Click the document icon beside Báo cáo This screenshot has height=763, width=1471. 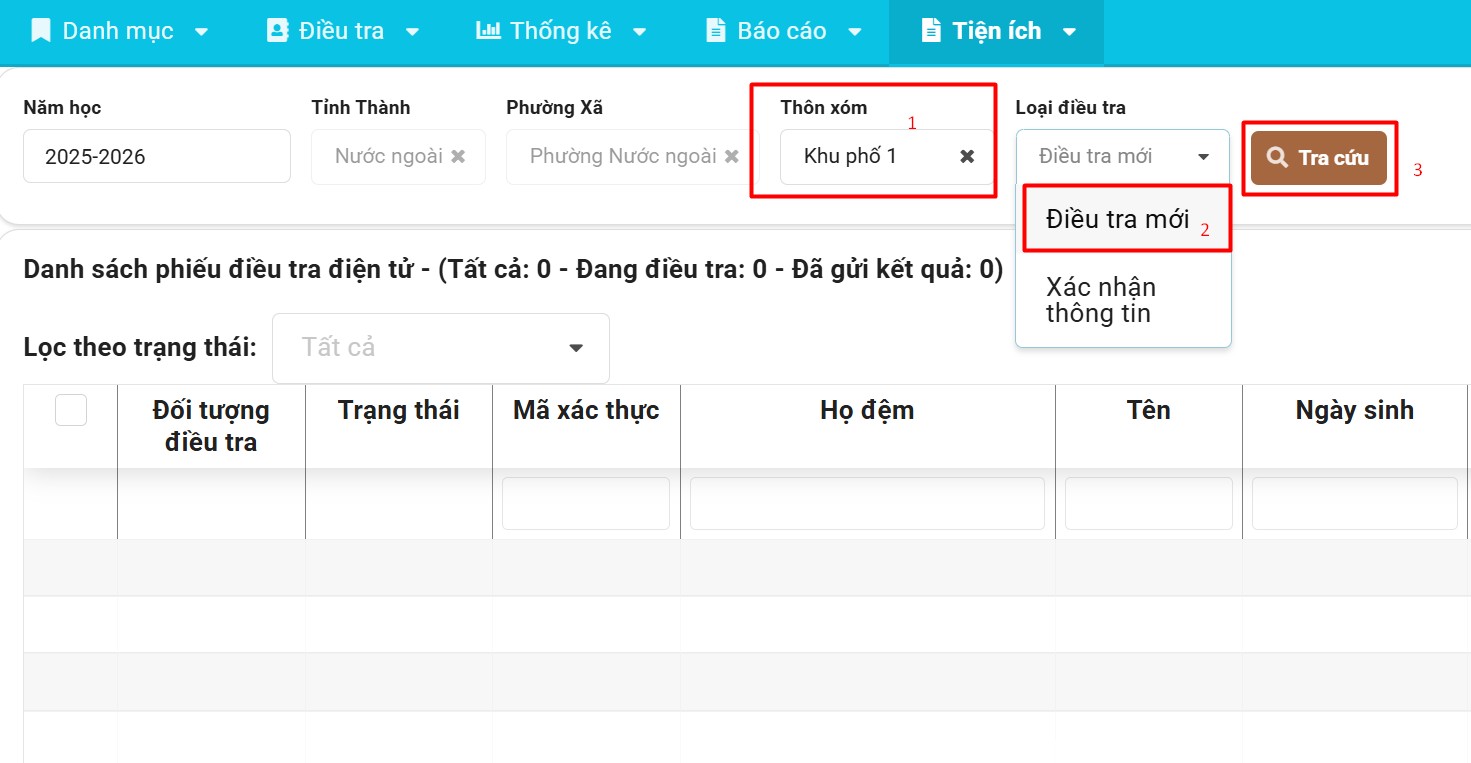tap(715, 31)
